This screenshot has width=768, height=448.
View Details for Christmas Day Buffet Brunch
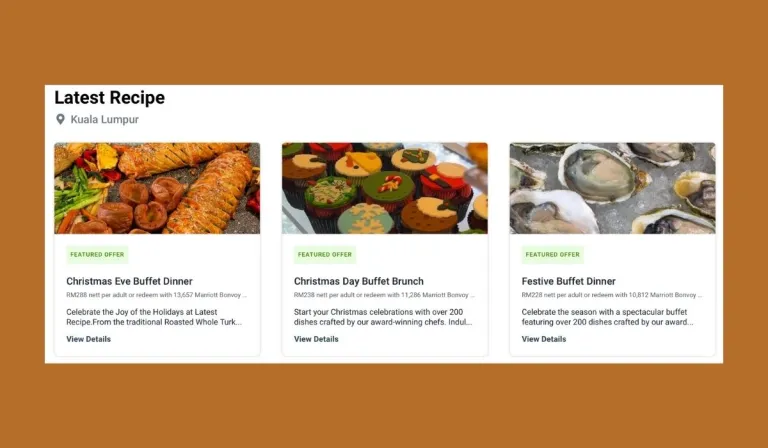pyautogui.click(x=316, y=339)
